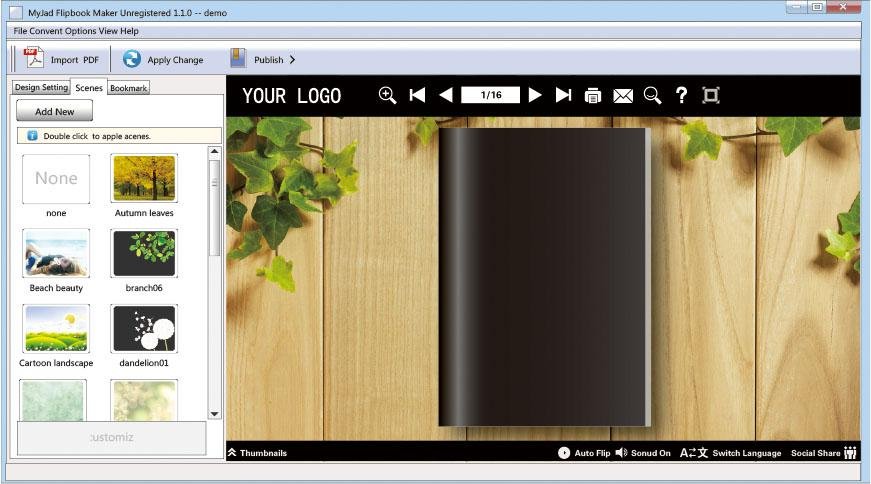Click the black book cover
The height and width of the screenshot is (484, 871).
tap(544, 277)
